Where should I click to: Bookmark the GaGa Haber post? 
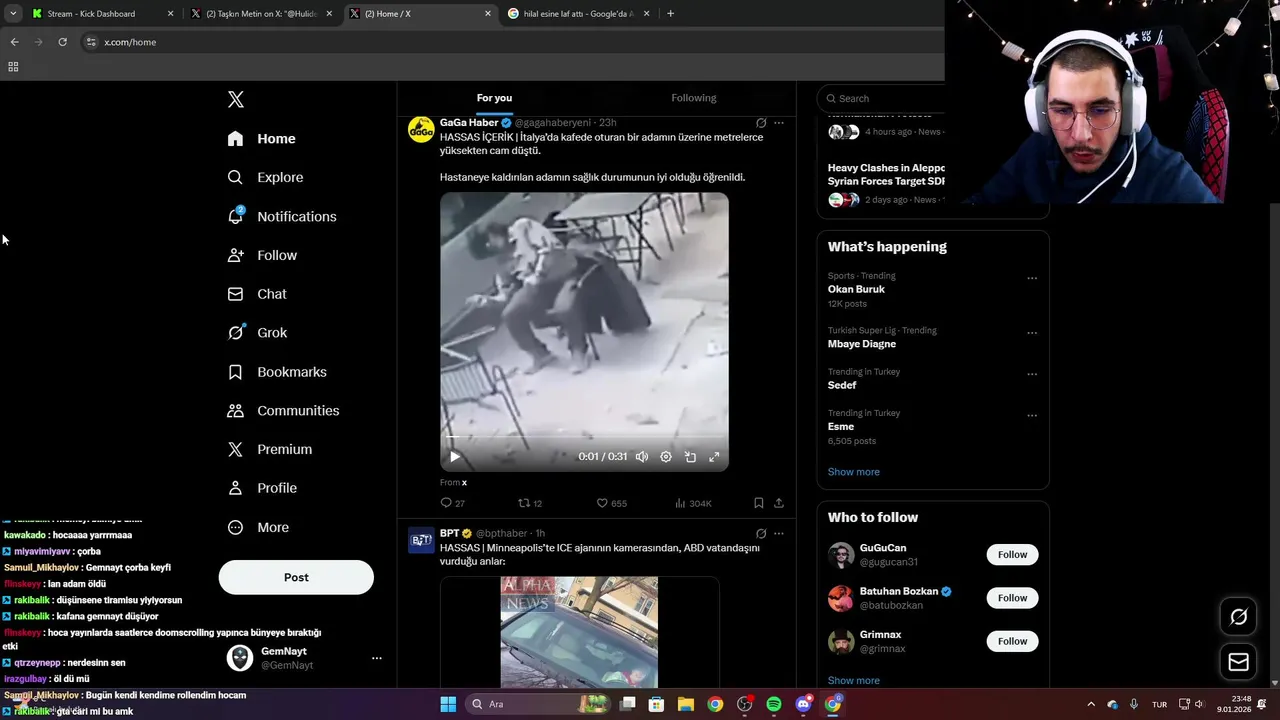(x=759, y=503)
